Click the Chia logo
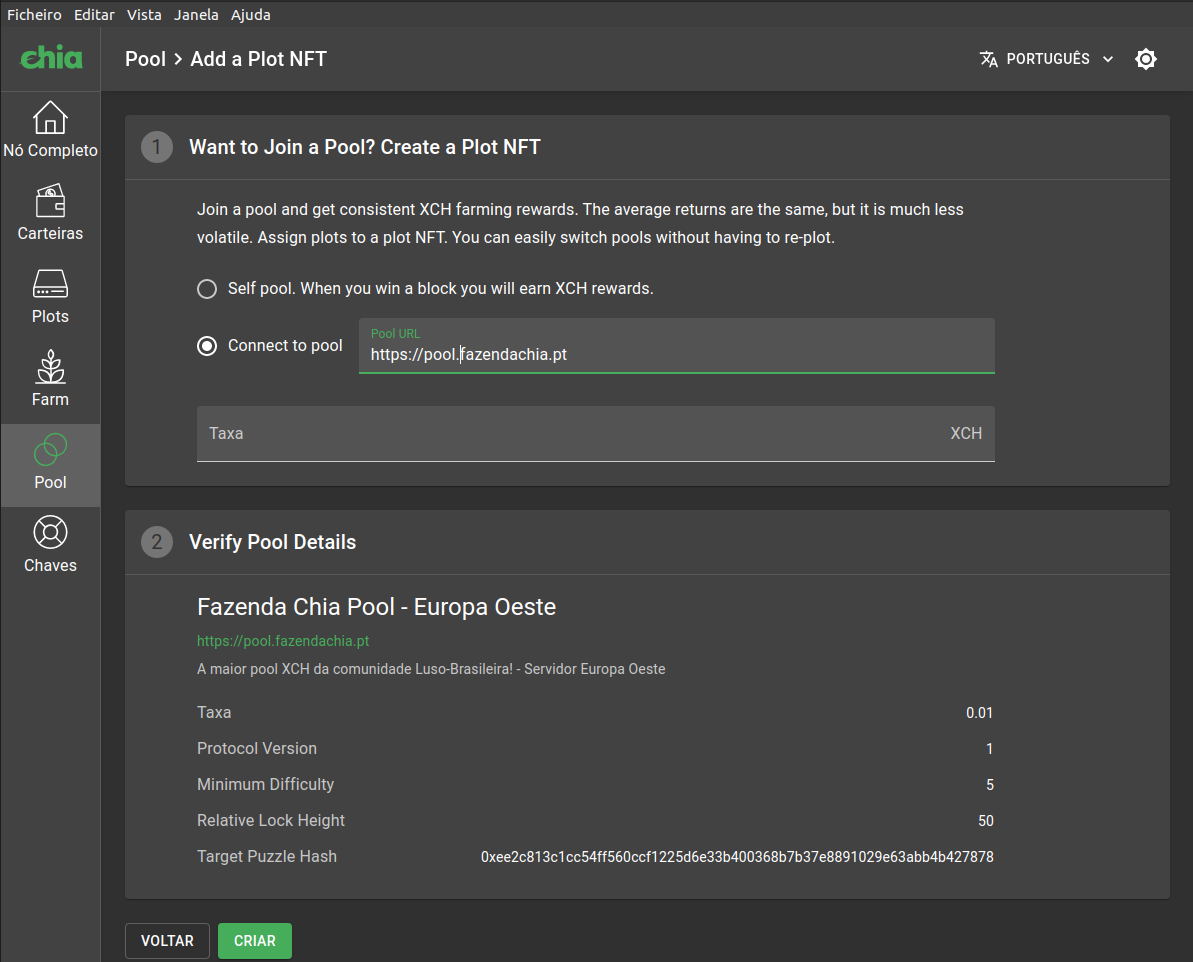1193x962 pixels. click(51, 58)
